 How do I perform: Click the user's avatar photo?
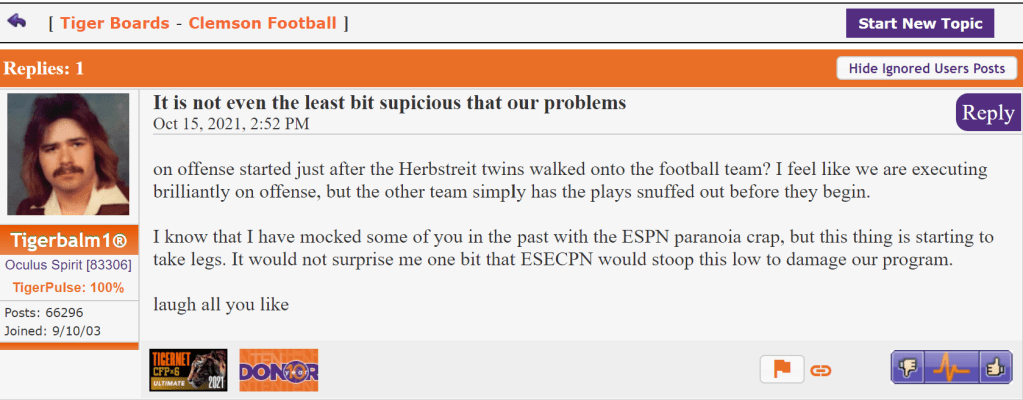[x=69, y=154]
